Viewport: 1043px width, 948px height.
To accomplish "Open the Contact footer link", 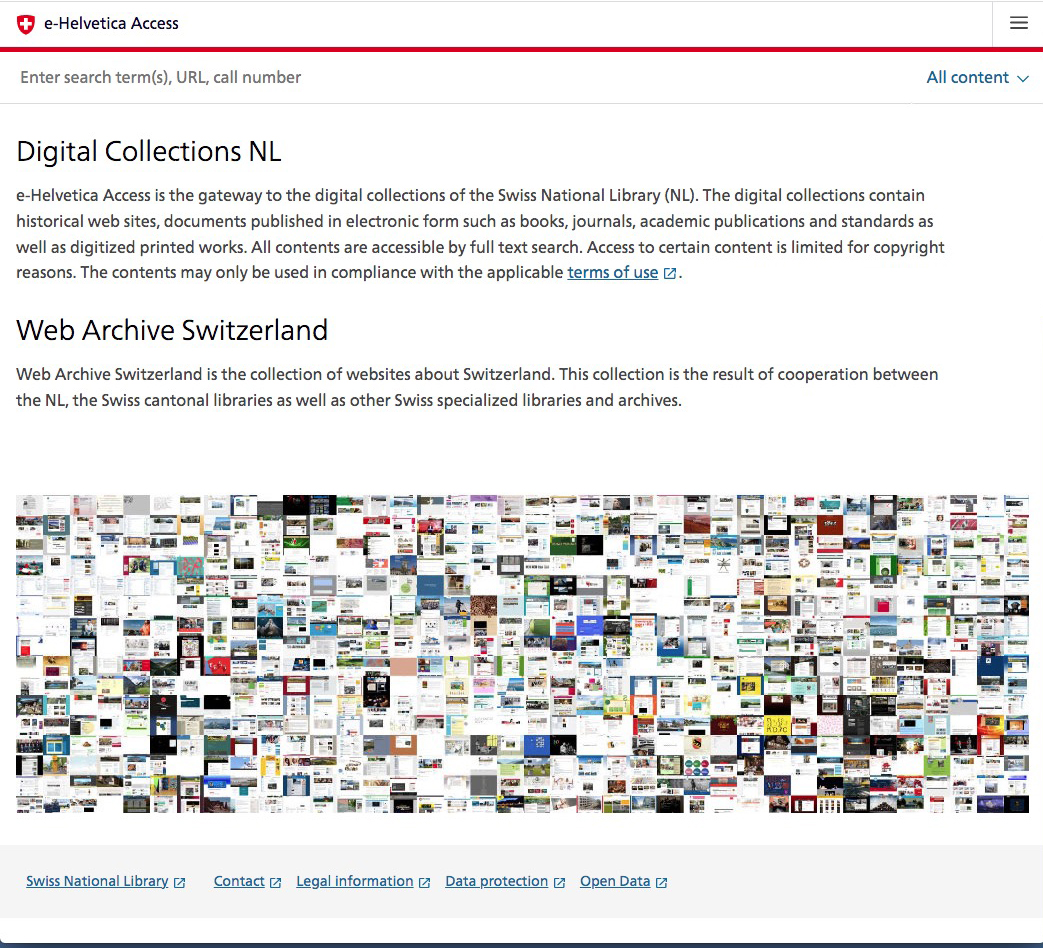I will [x=239, y=881].
